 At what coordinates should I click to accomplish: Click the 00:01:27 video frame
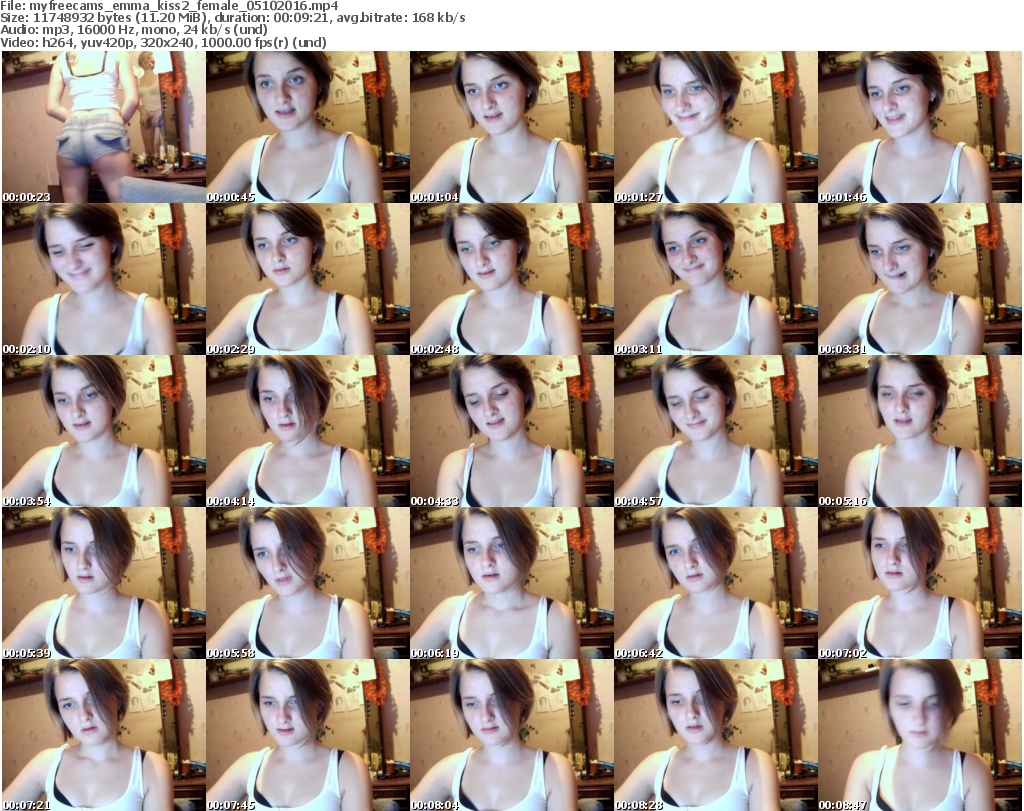715,127
